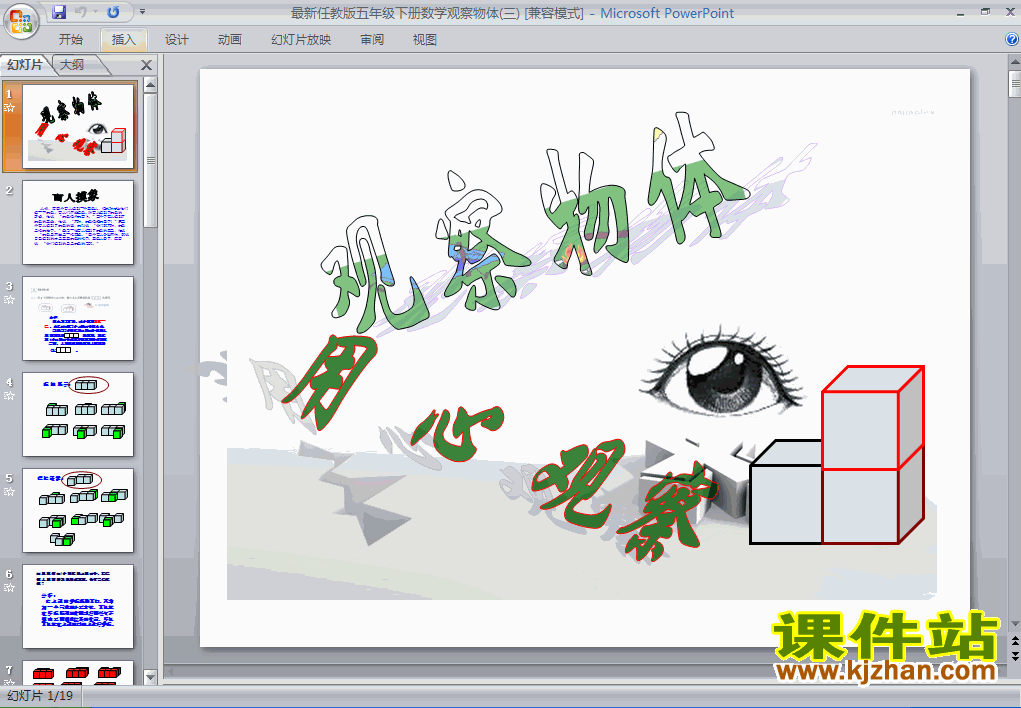Click the animation star icon beside slide 6
The height and width of the screenshot is (708, 1021).
pyautogui.click(x=9, y=588)
